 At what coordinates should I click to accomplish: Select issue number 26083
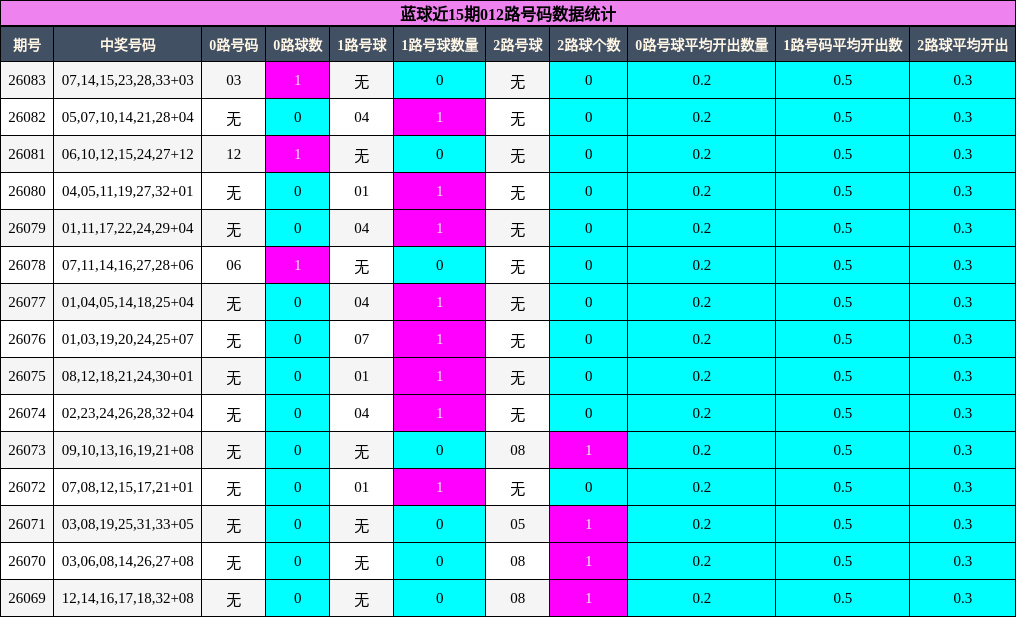tap(27, 80)
